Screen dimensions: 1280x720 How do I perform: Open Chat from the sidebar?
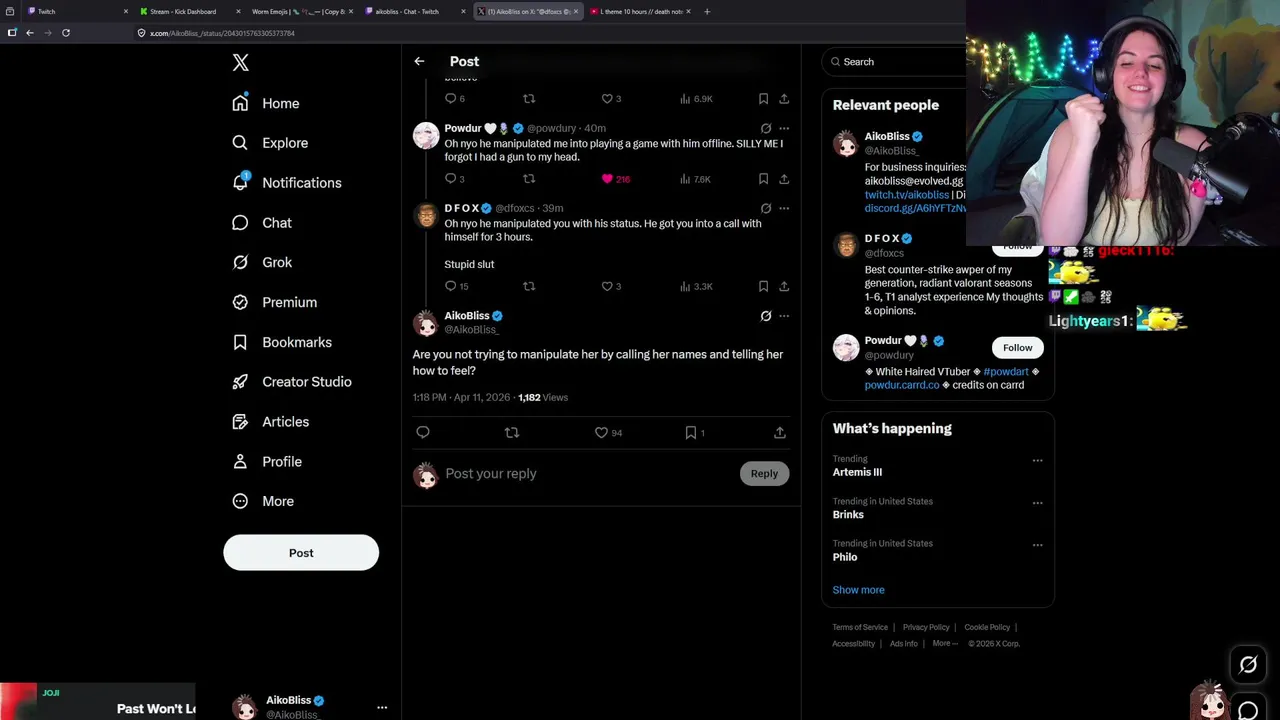point(262,223)
